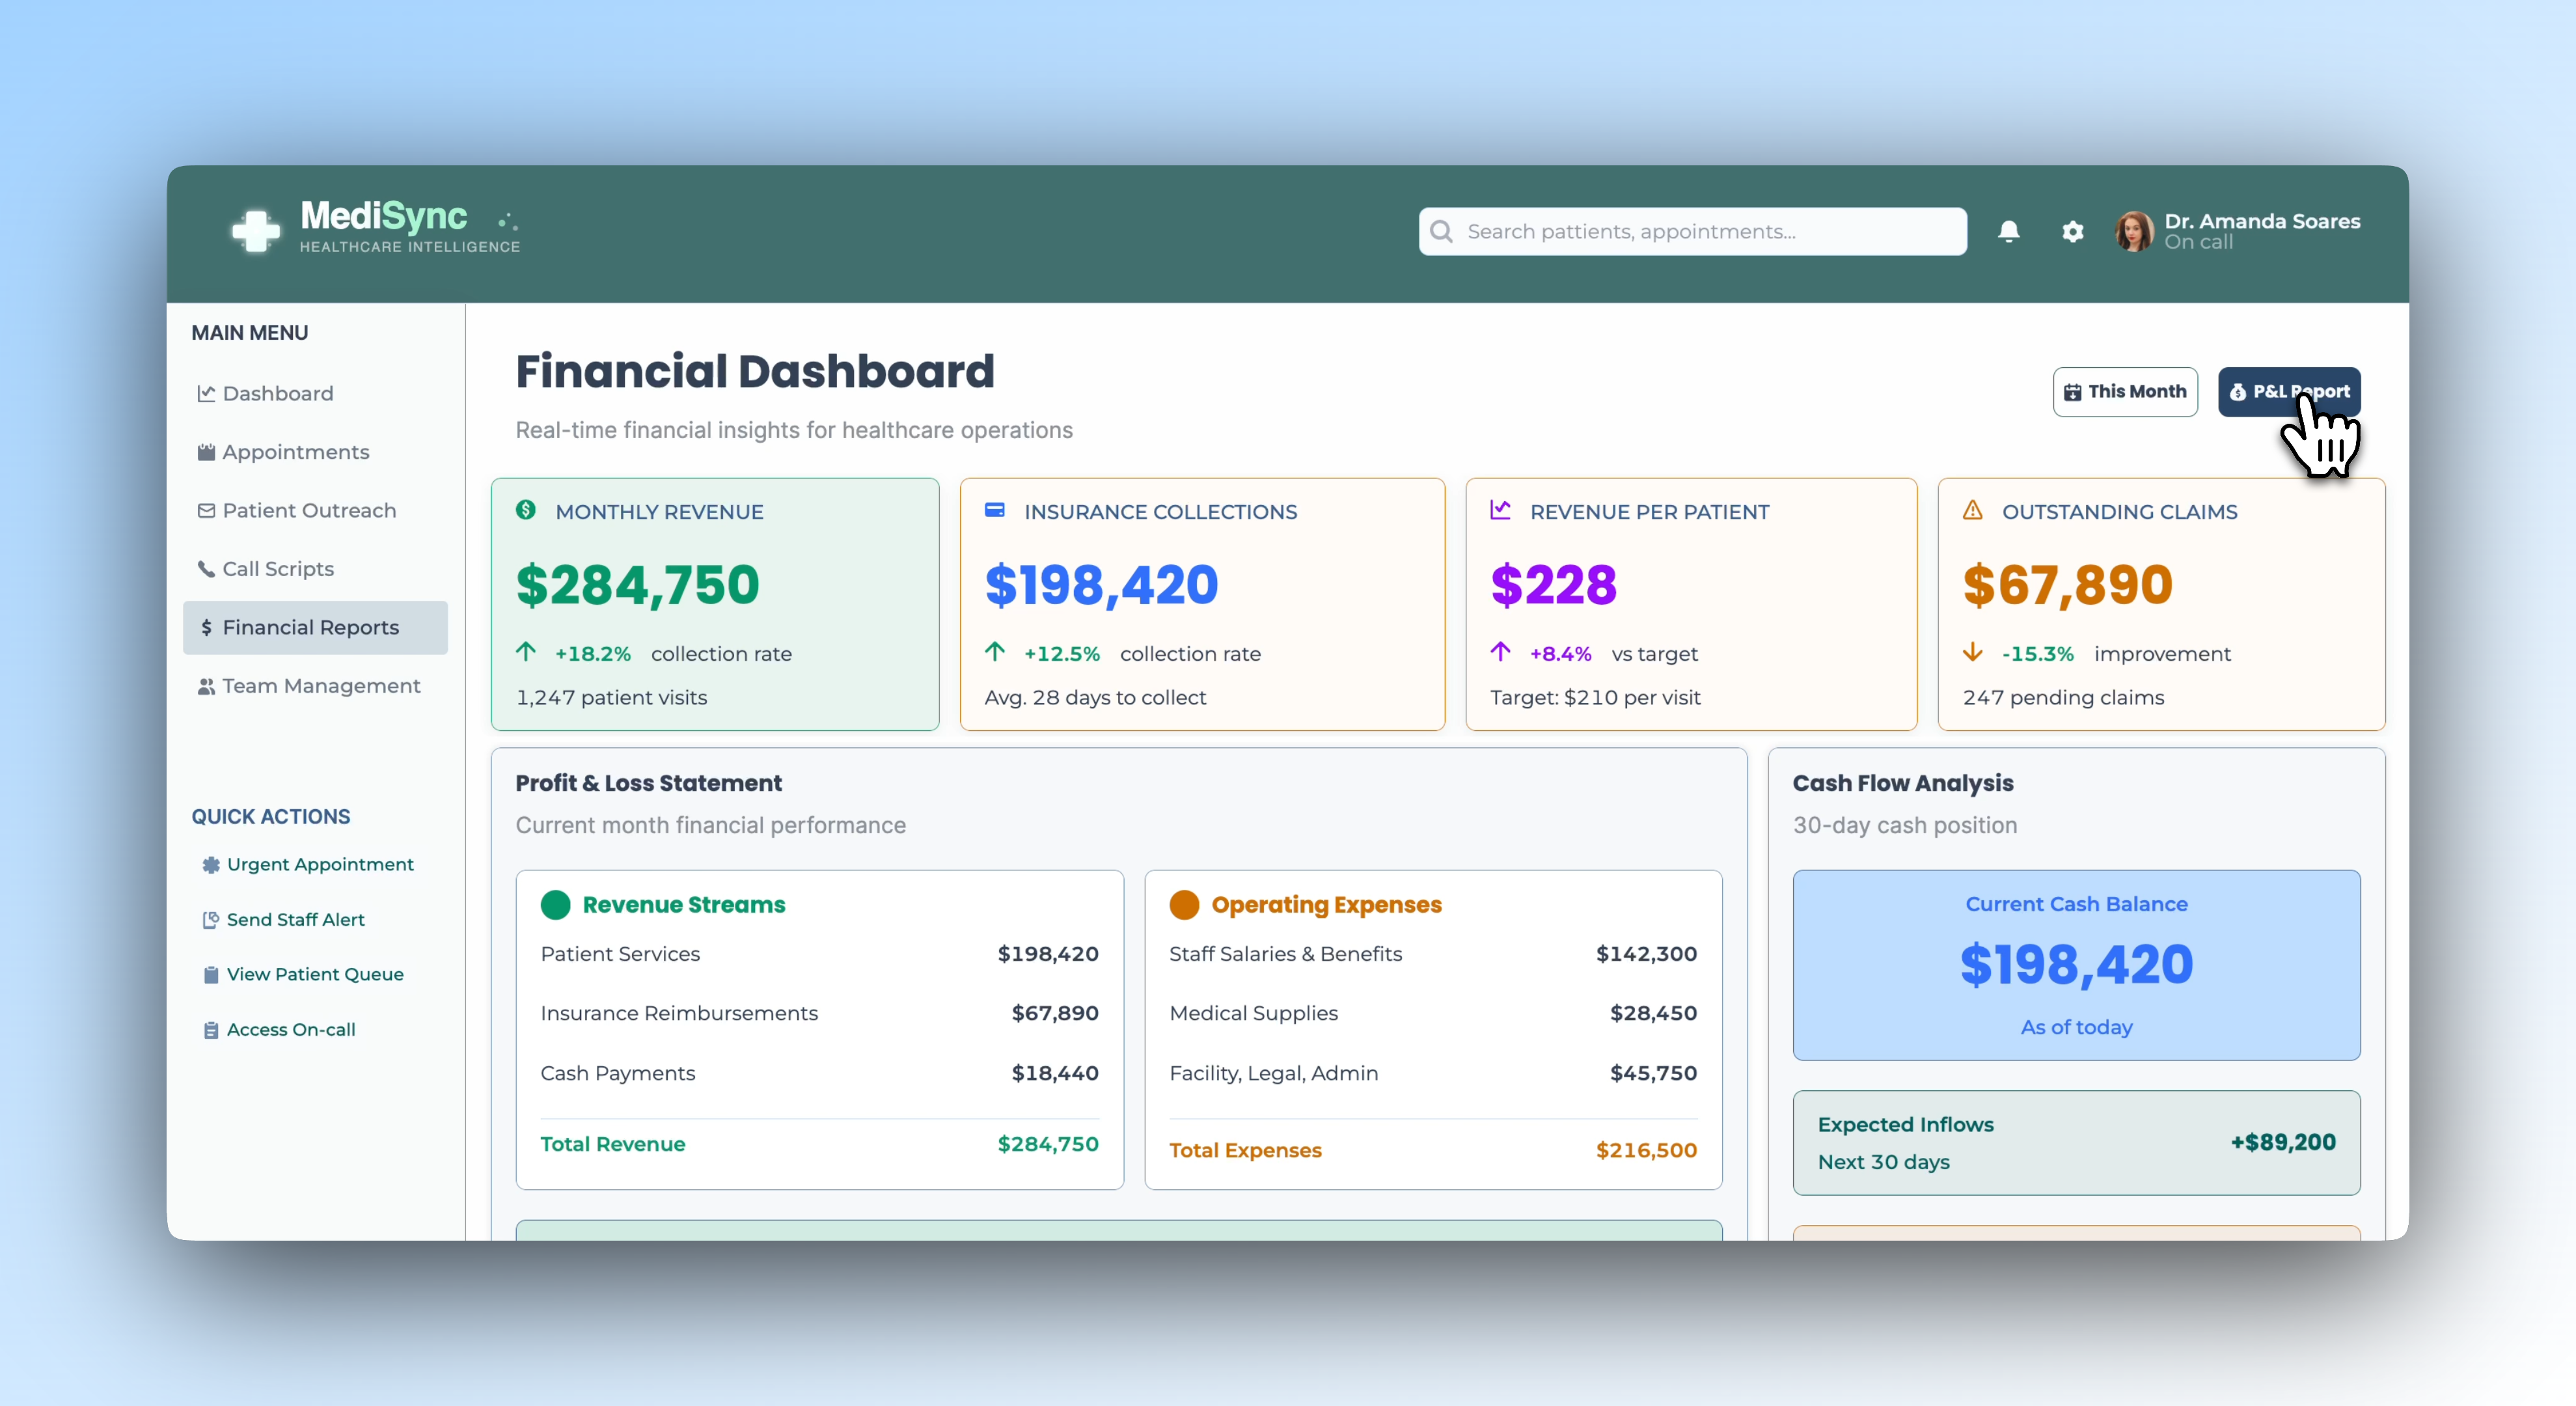This screenshot has height=1406, width=2576.
Task: Navigate to Team Management
Action: 320,686
